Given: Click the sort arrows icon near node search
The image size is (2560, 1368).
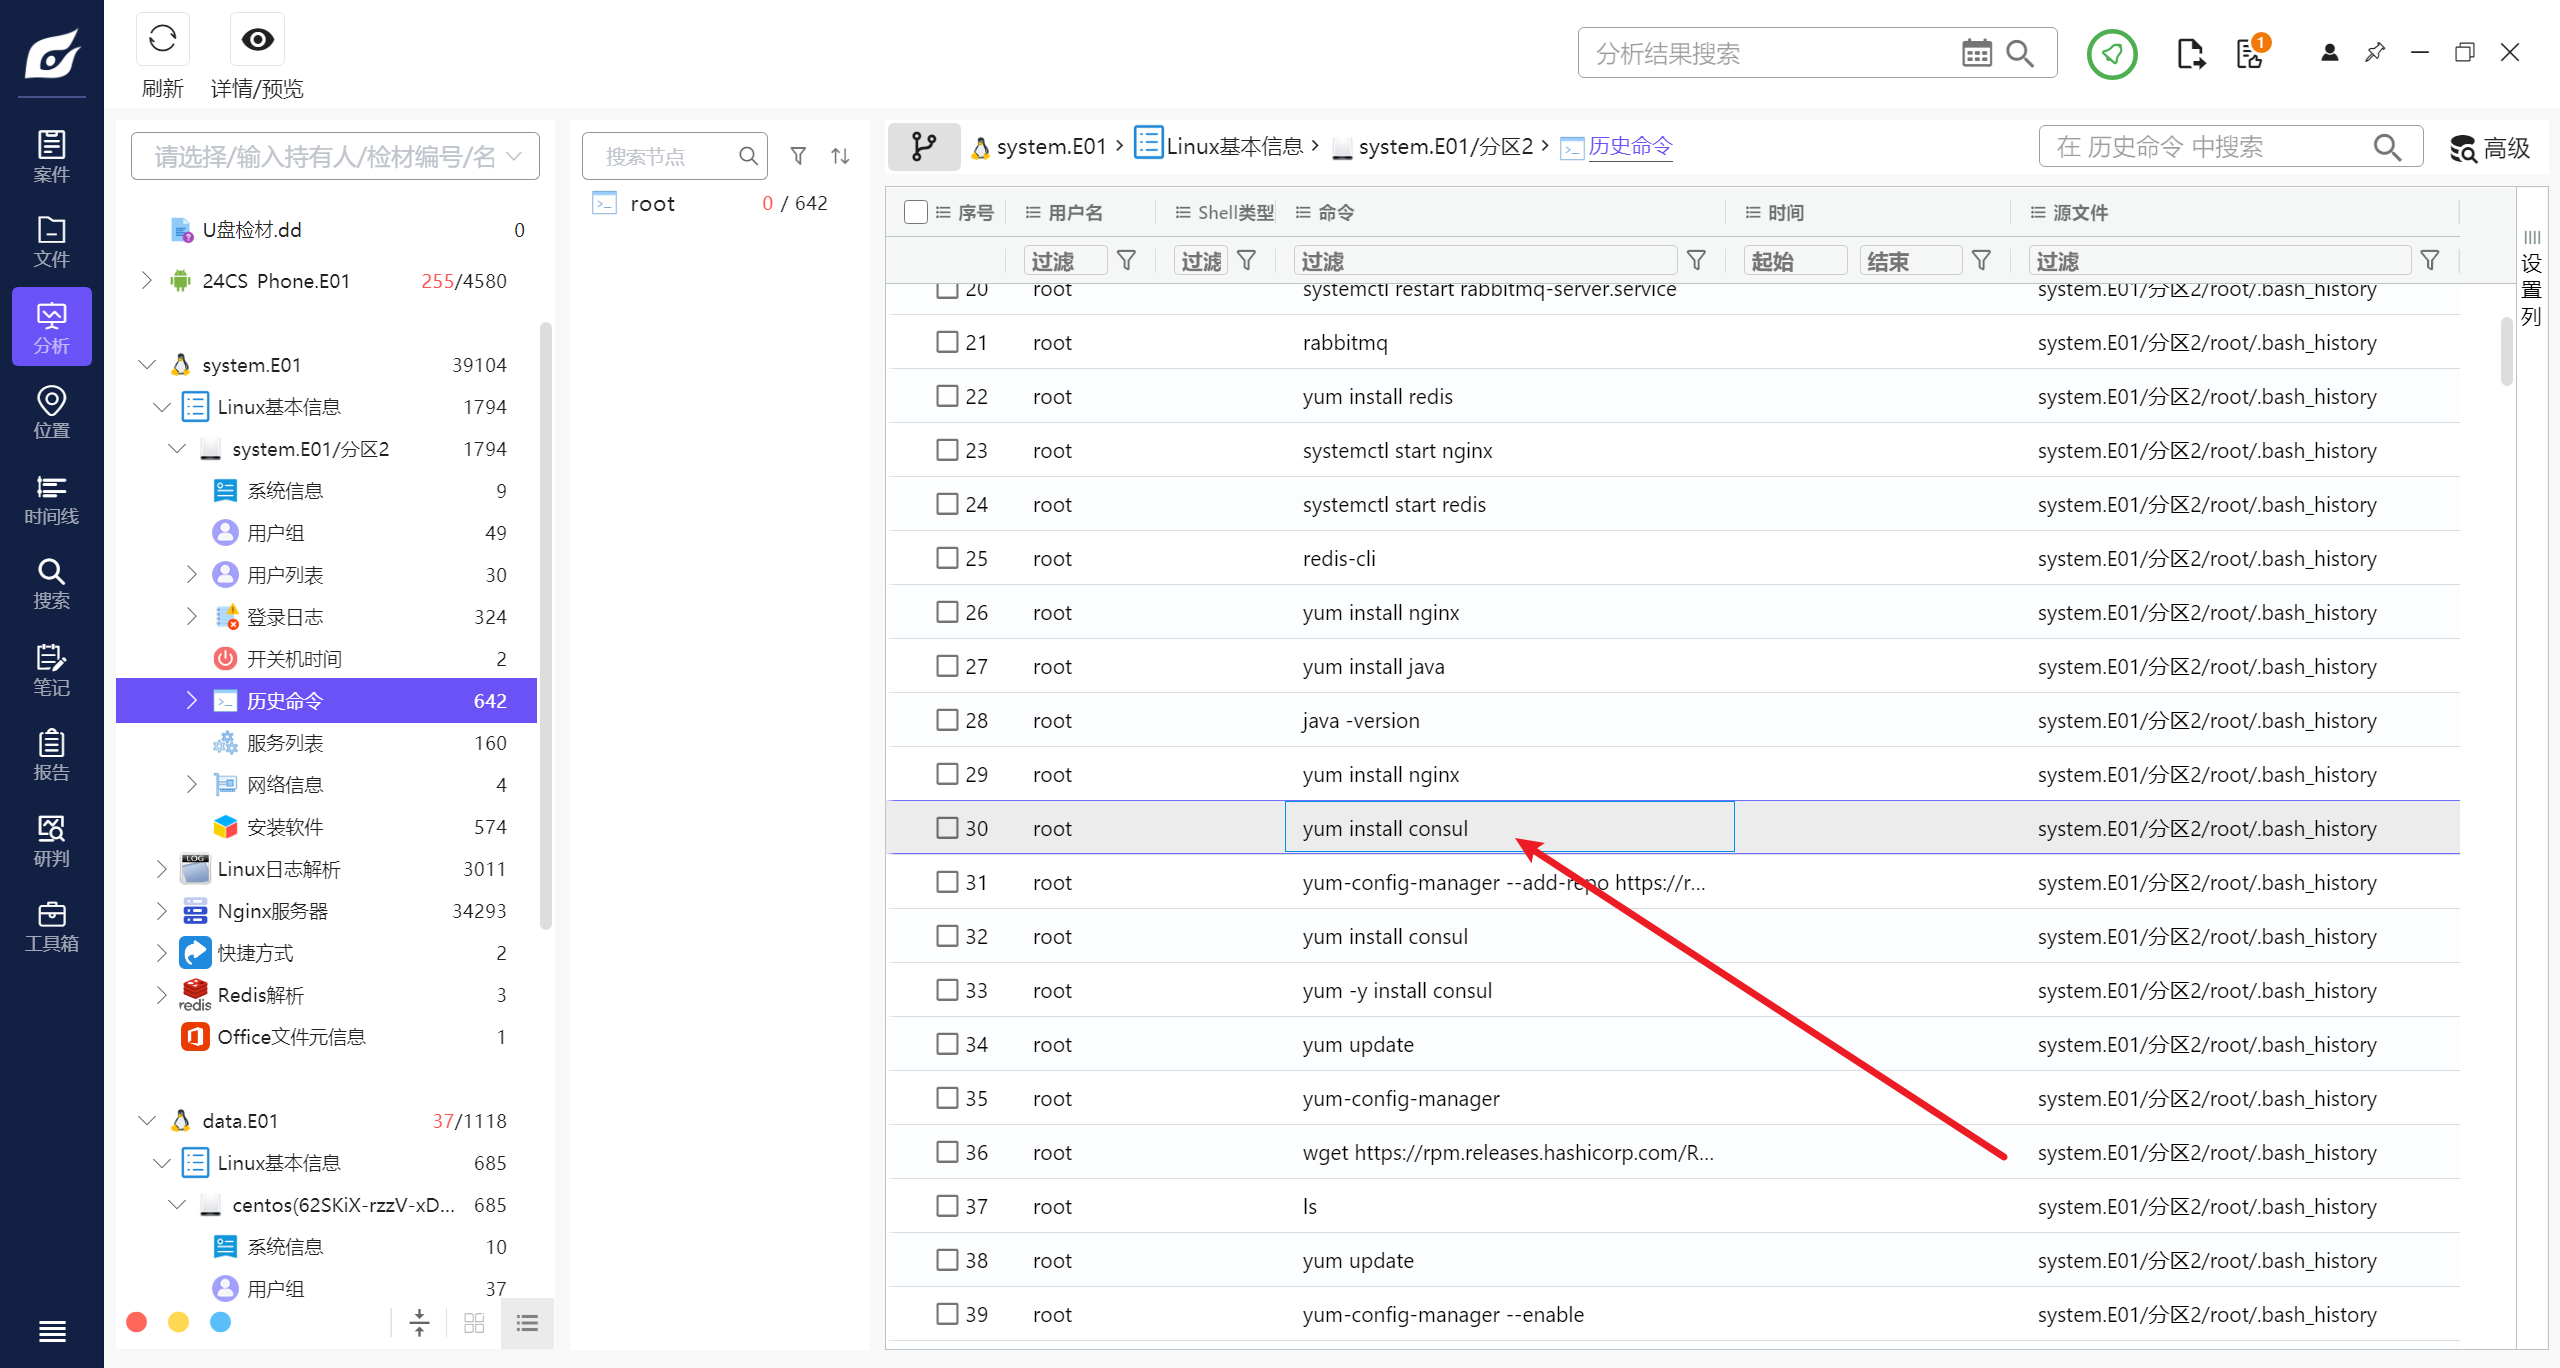Looking at the screenshot, I should 840,156.
